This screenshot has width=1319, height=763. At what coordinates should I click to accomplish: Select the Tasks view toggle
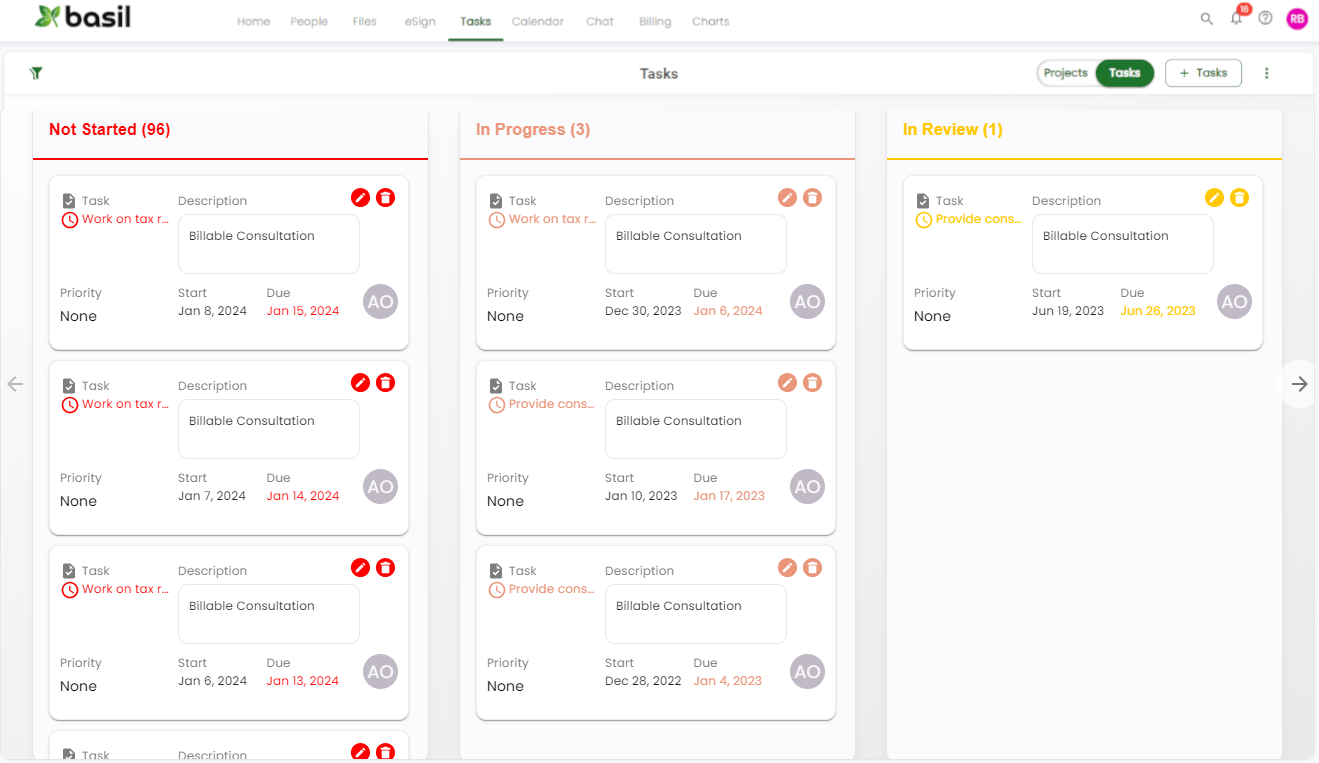(x=1125, y=72)
